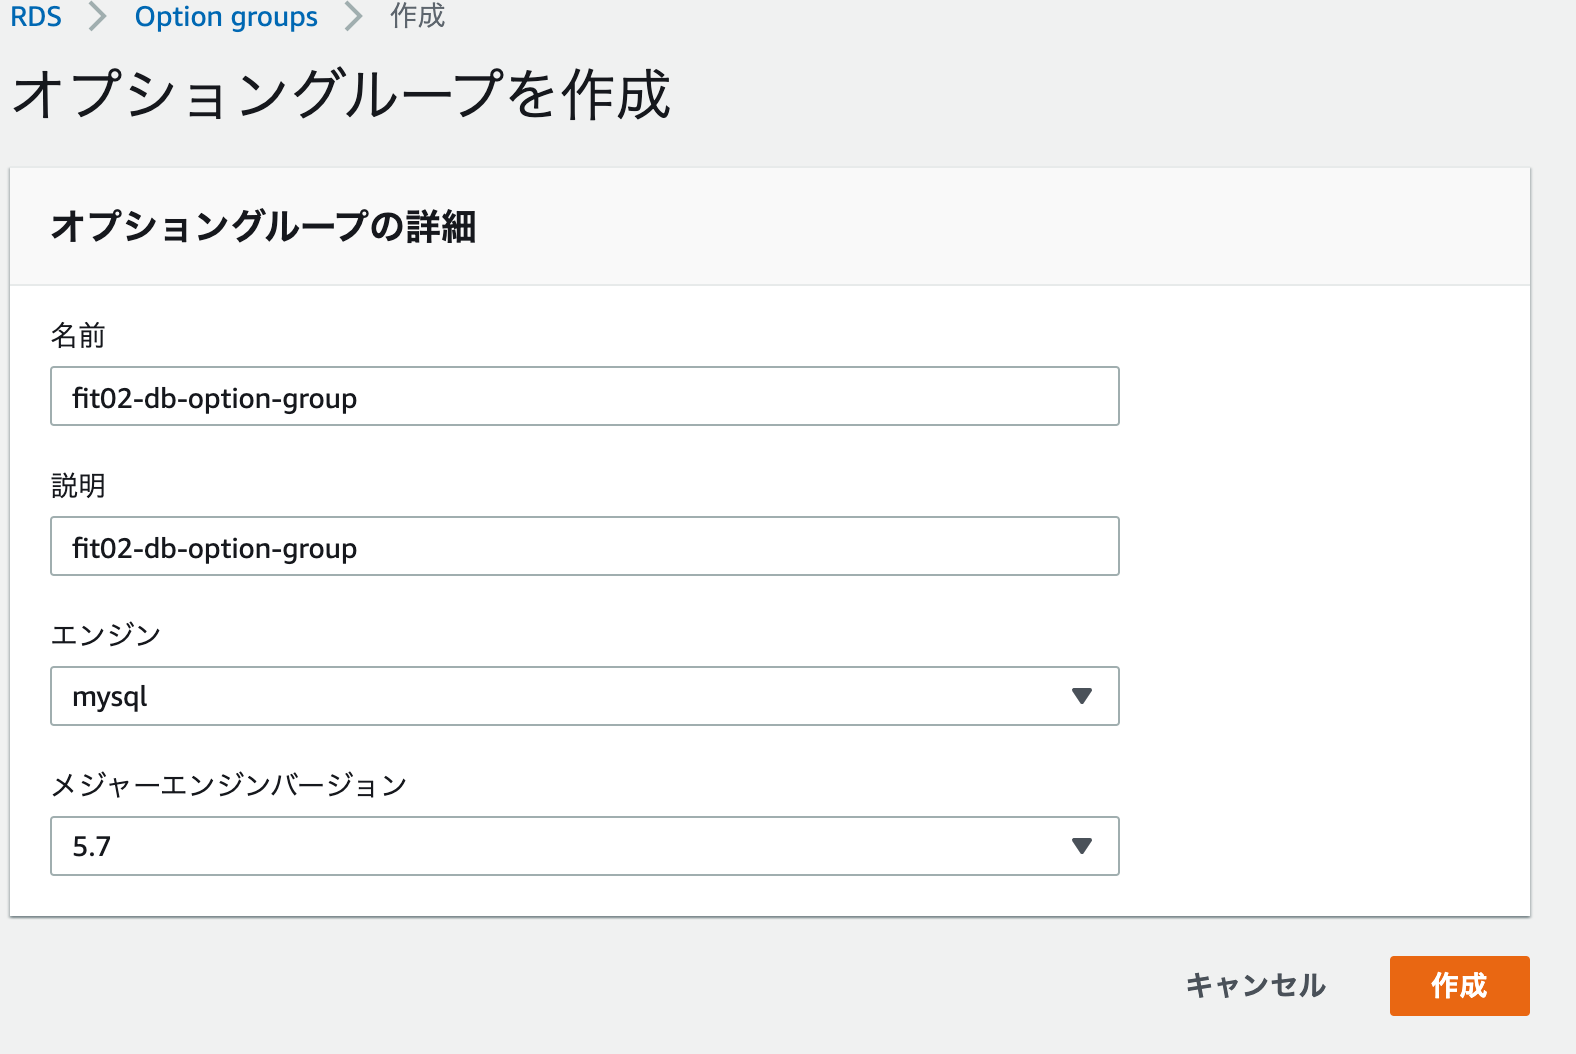Click the 作成 breadcrumb item

(417, 17)
